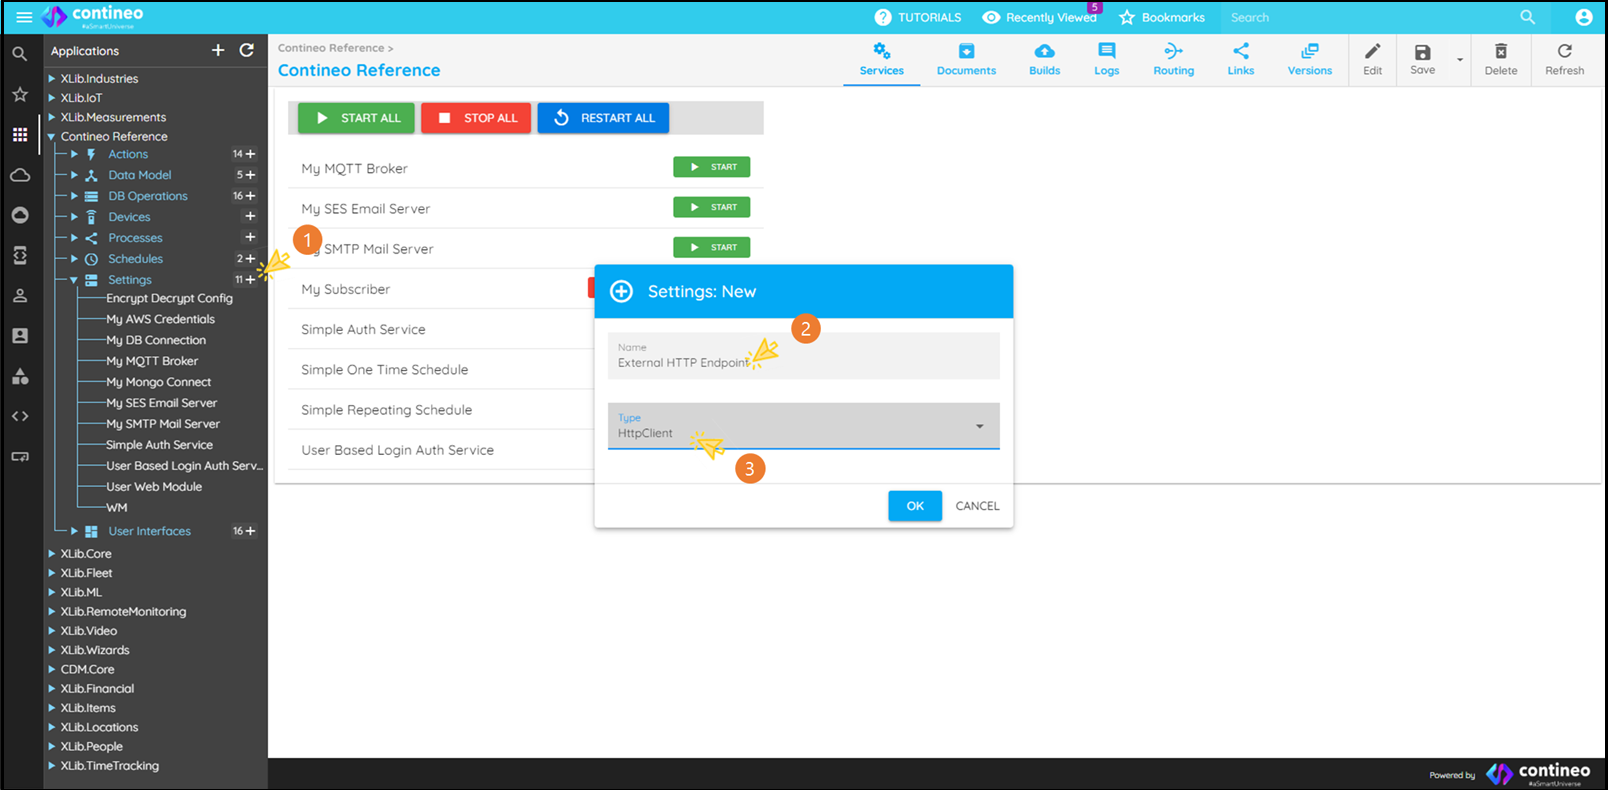Open TUTORIALS link

pyautogui.click(x=918, y=17)
